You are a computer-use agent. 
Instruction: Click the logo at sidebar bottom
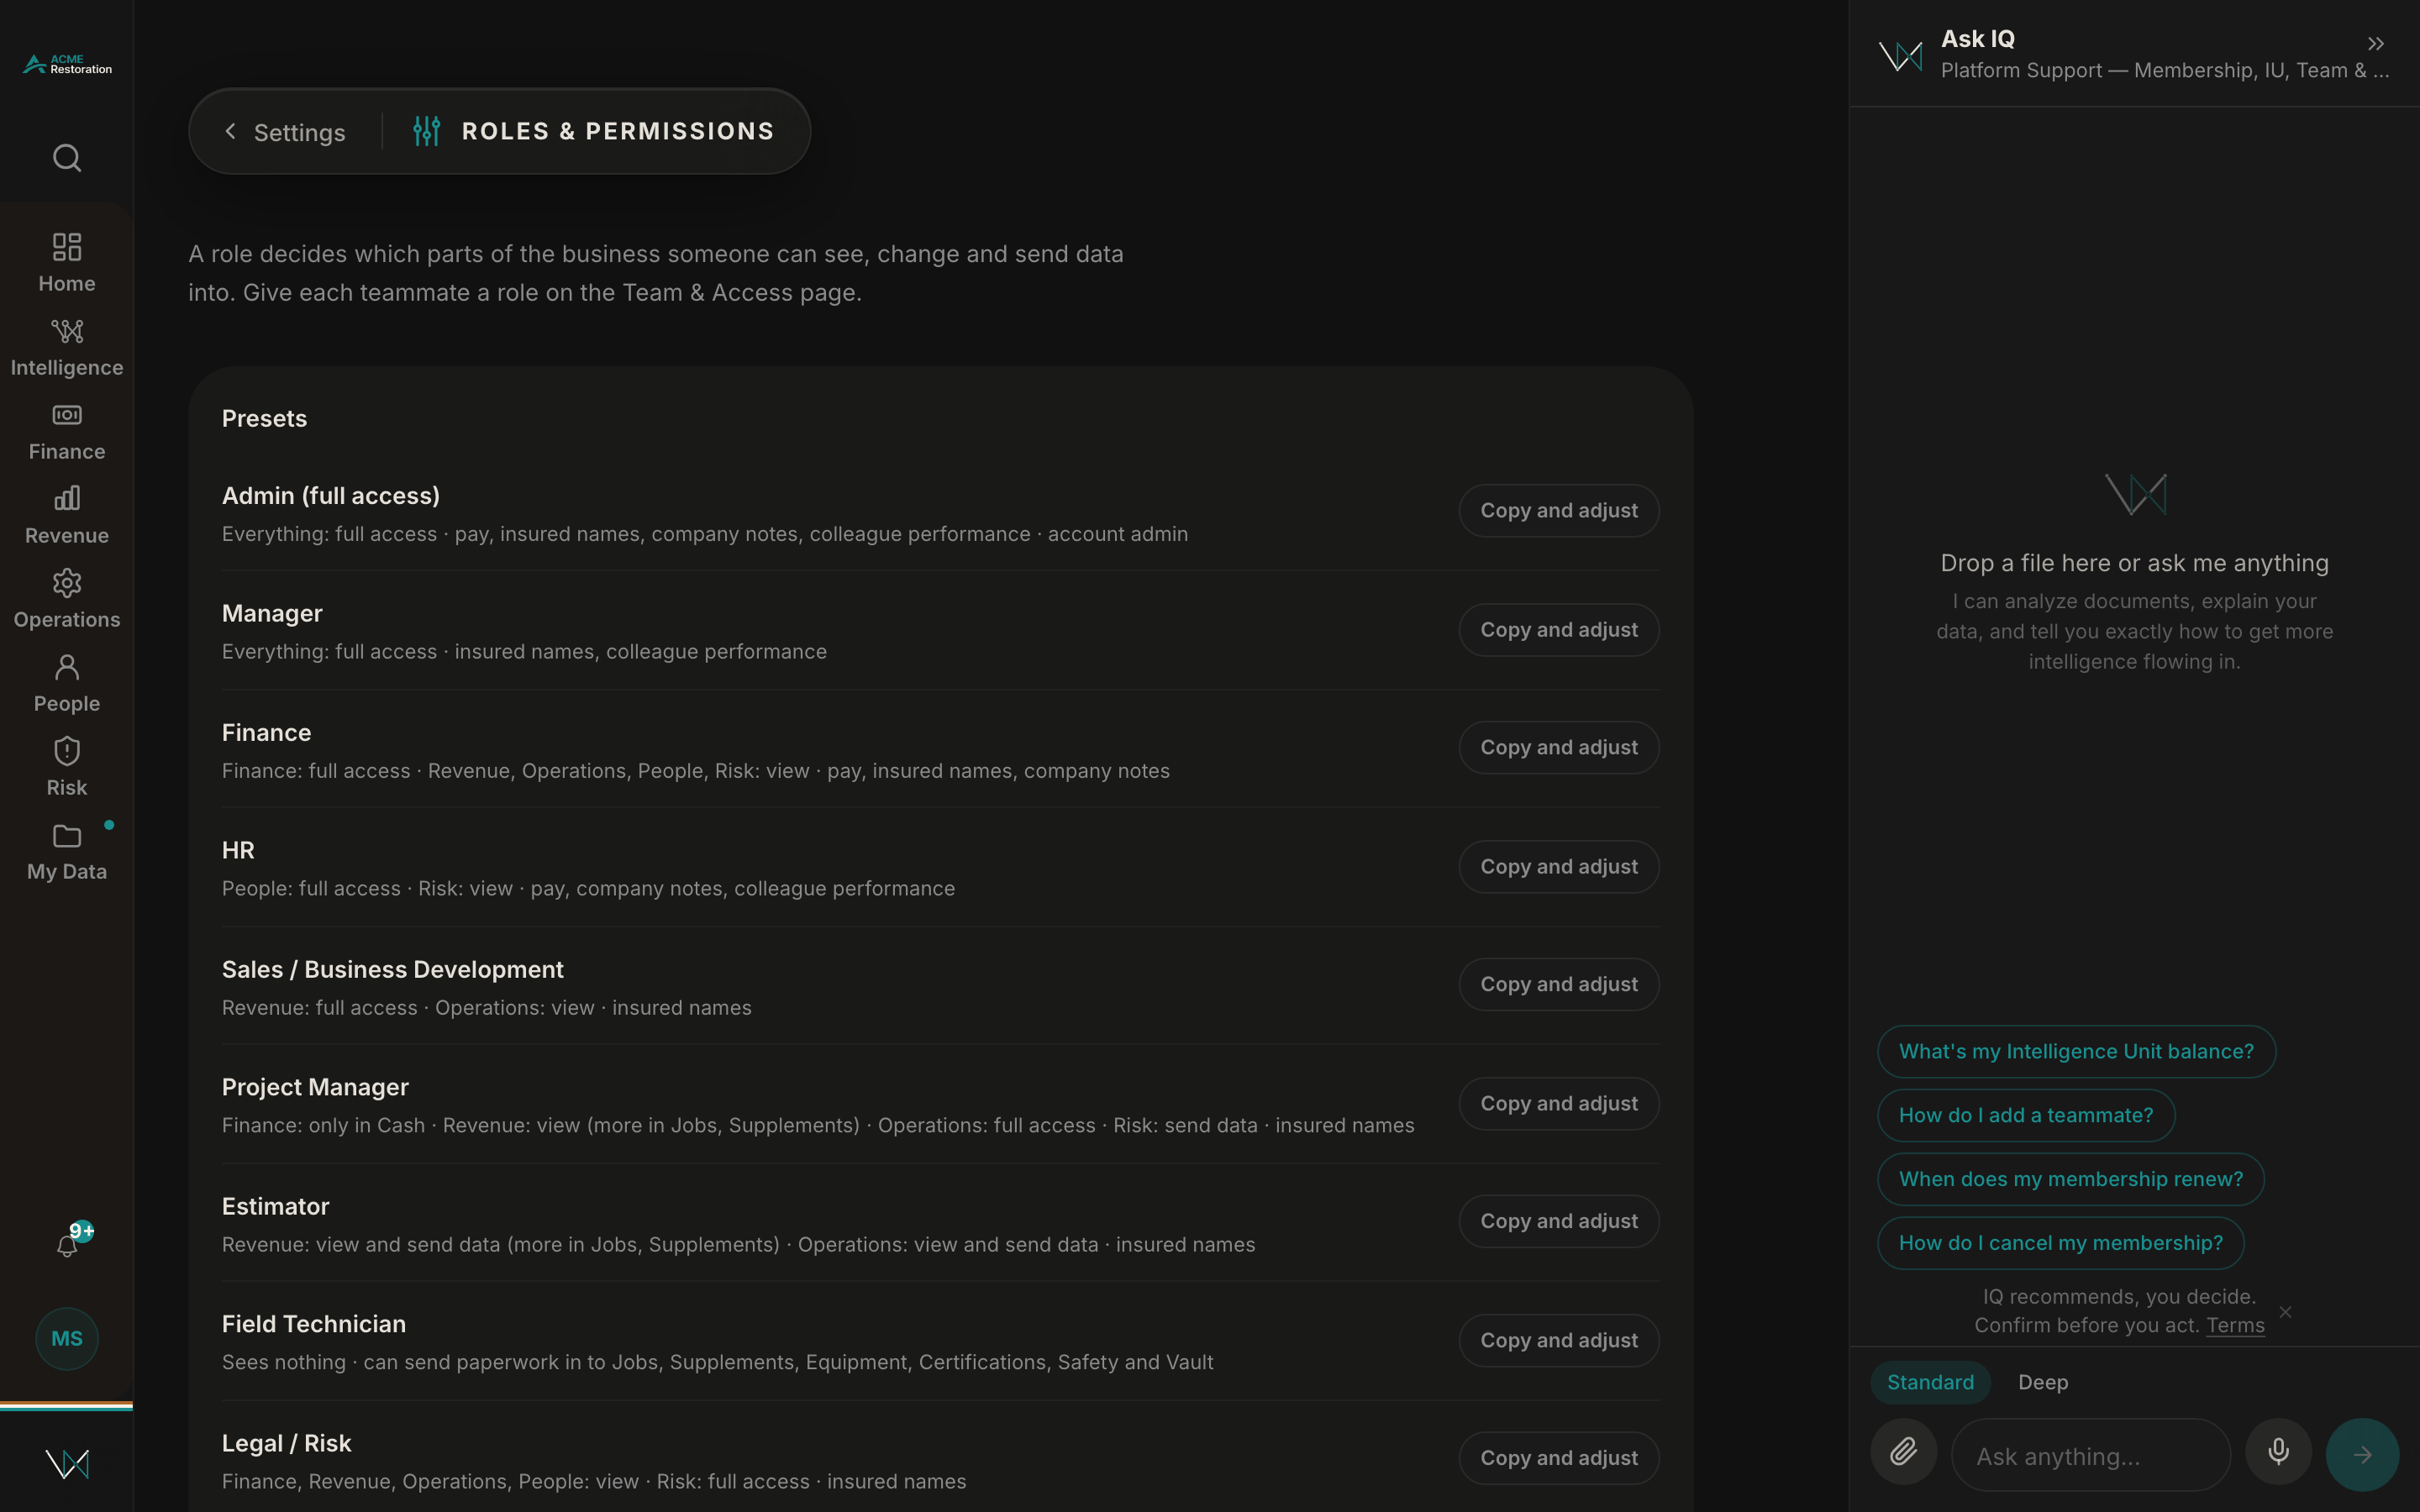[x=67, y=1463]
